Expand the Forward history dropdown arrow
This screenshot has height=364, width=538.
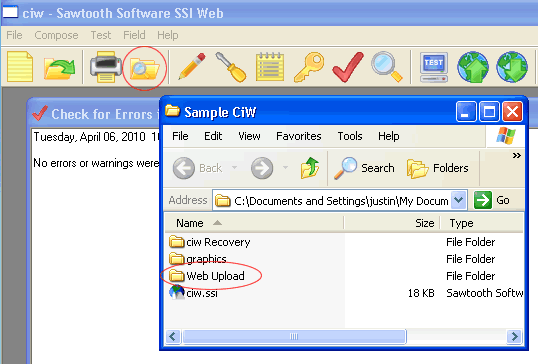[285, 168]
